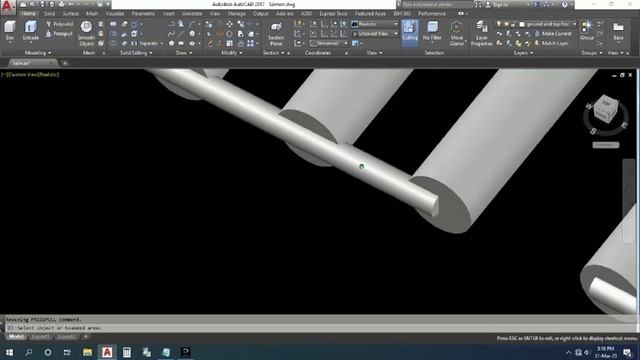
Task: Open the Section Plane tool
Action: pos(276,33)
